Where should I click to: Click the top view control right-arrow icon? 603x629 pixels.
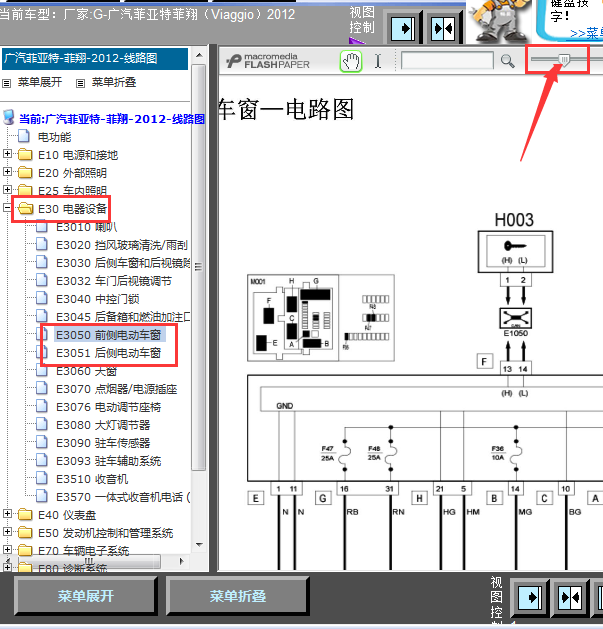pos(403,28)
